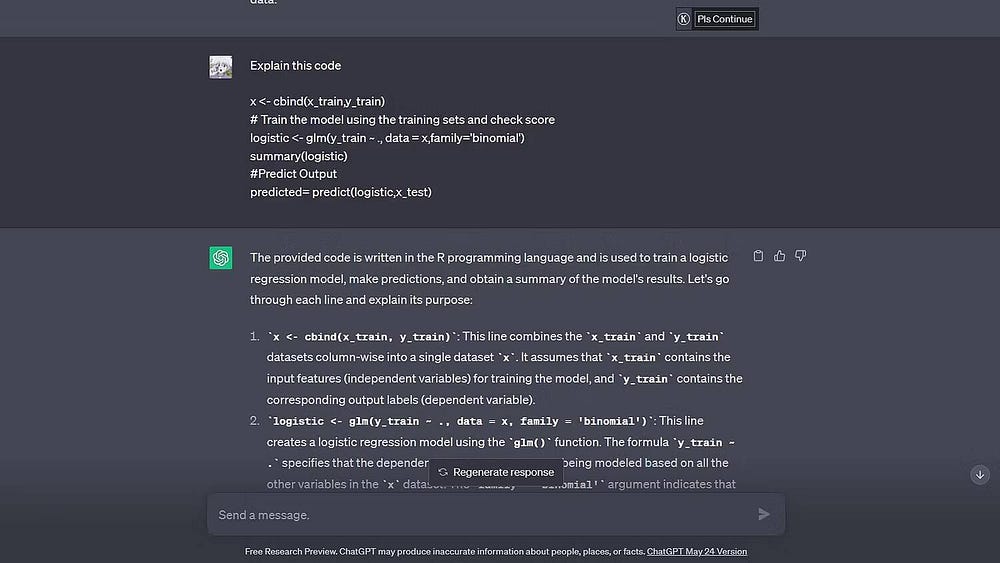Open the ChatGPT May 24 Version link

coord(697,551)
